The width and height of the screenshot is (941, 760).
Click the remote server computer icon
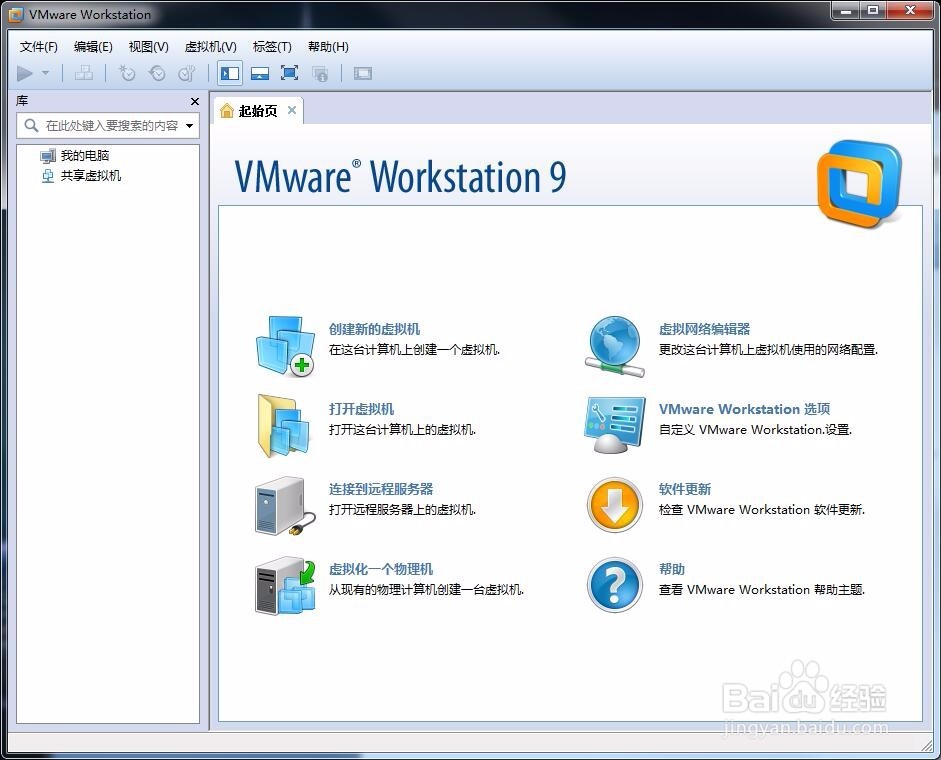pyautogui.click(x=285, y=505)
